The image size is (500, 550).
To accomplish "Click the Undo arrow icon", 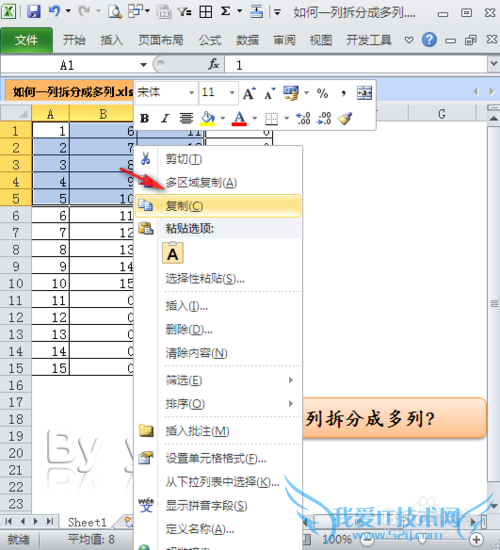I will pos(54,12).
